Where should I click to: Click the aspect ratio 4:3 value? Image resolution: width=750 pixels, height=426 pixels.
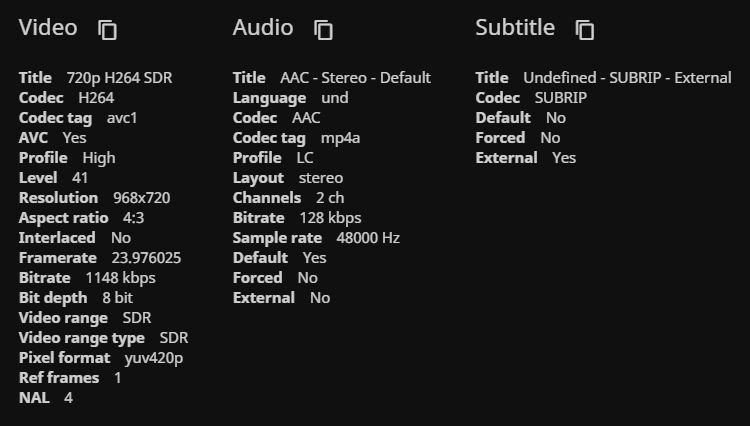point(133,218)
